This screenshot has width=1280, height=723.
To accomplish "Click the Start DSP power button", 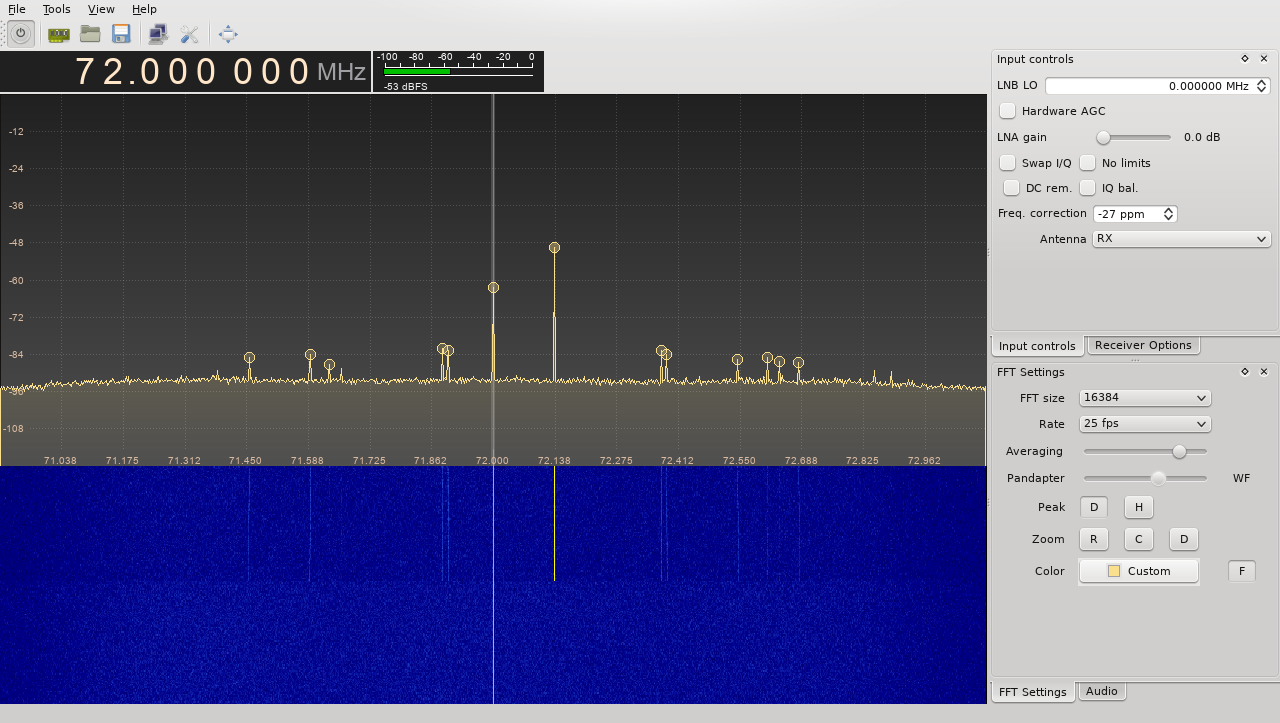I will pos(20,33).
